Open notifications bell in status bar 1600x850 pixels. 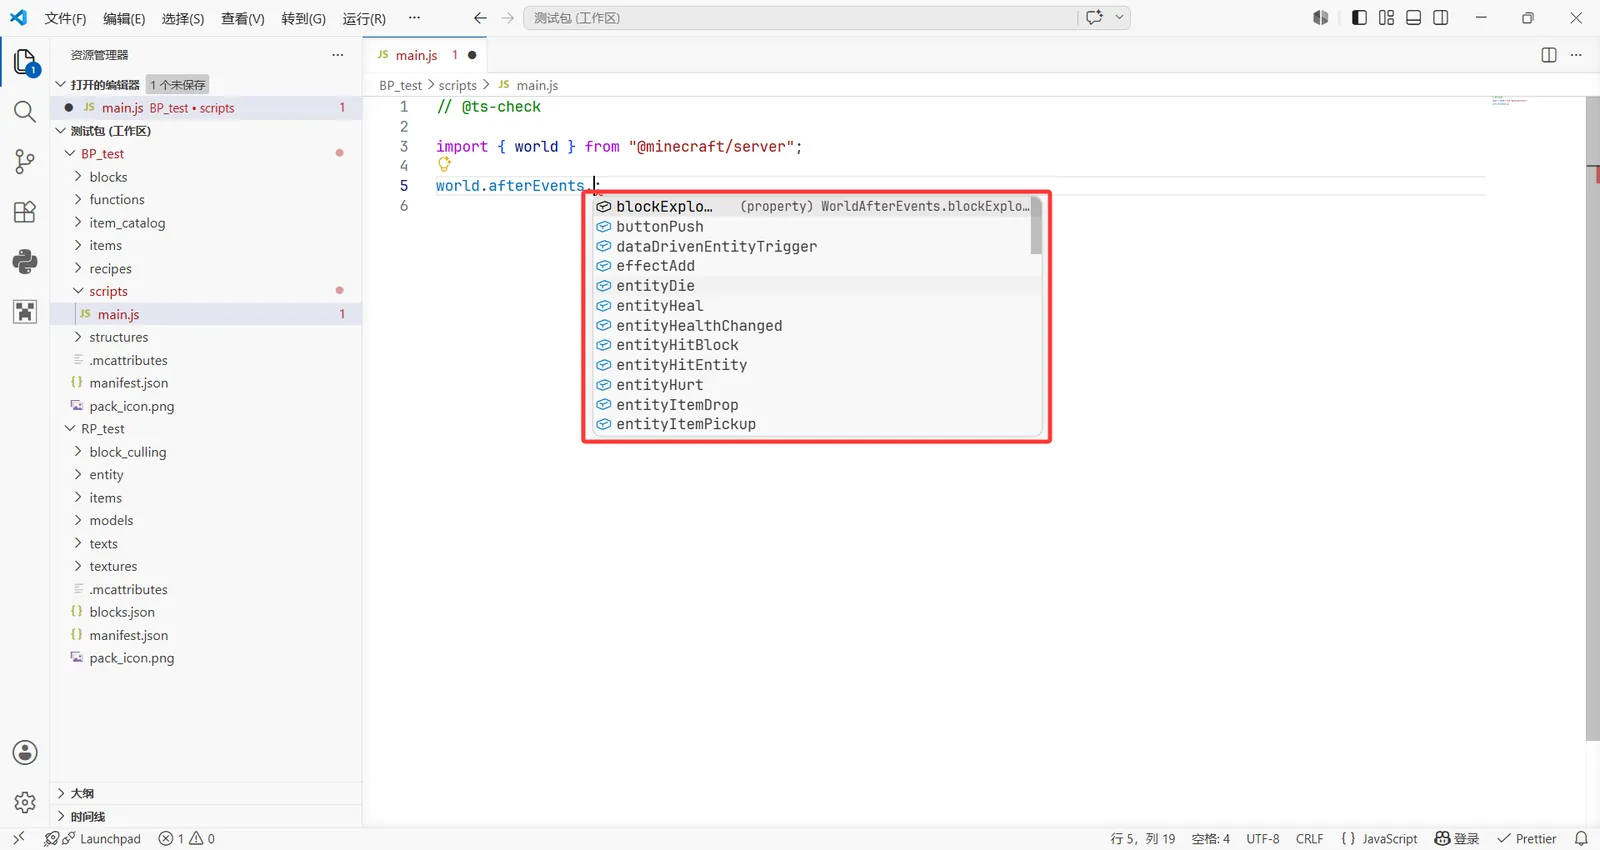tap(1581, 839)
